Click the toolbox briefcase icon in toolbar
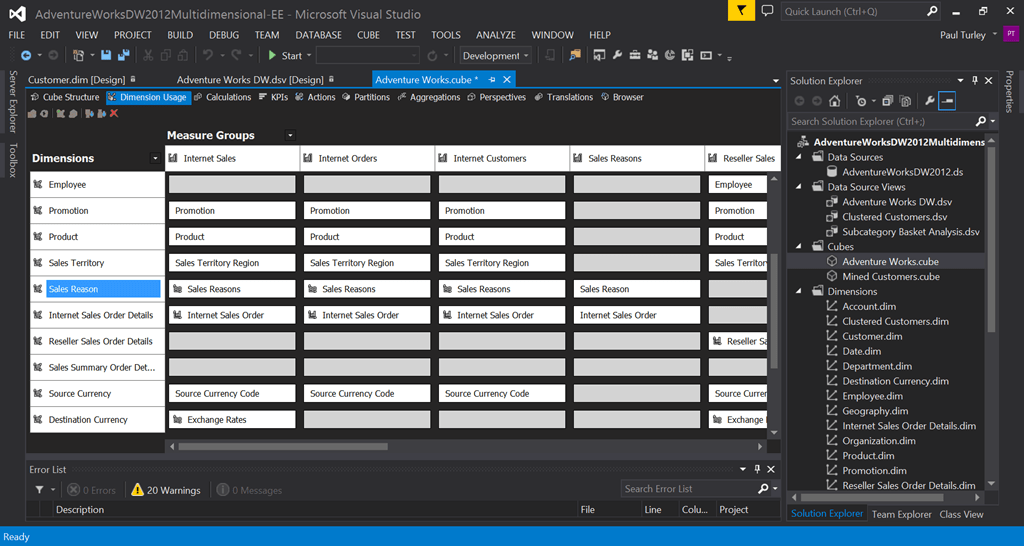 click(x=635, y=56)
